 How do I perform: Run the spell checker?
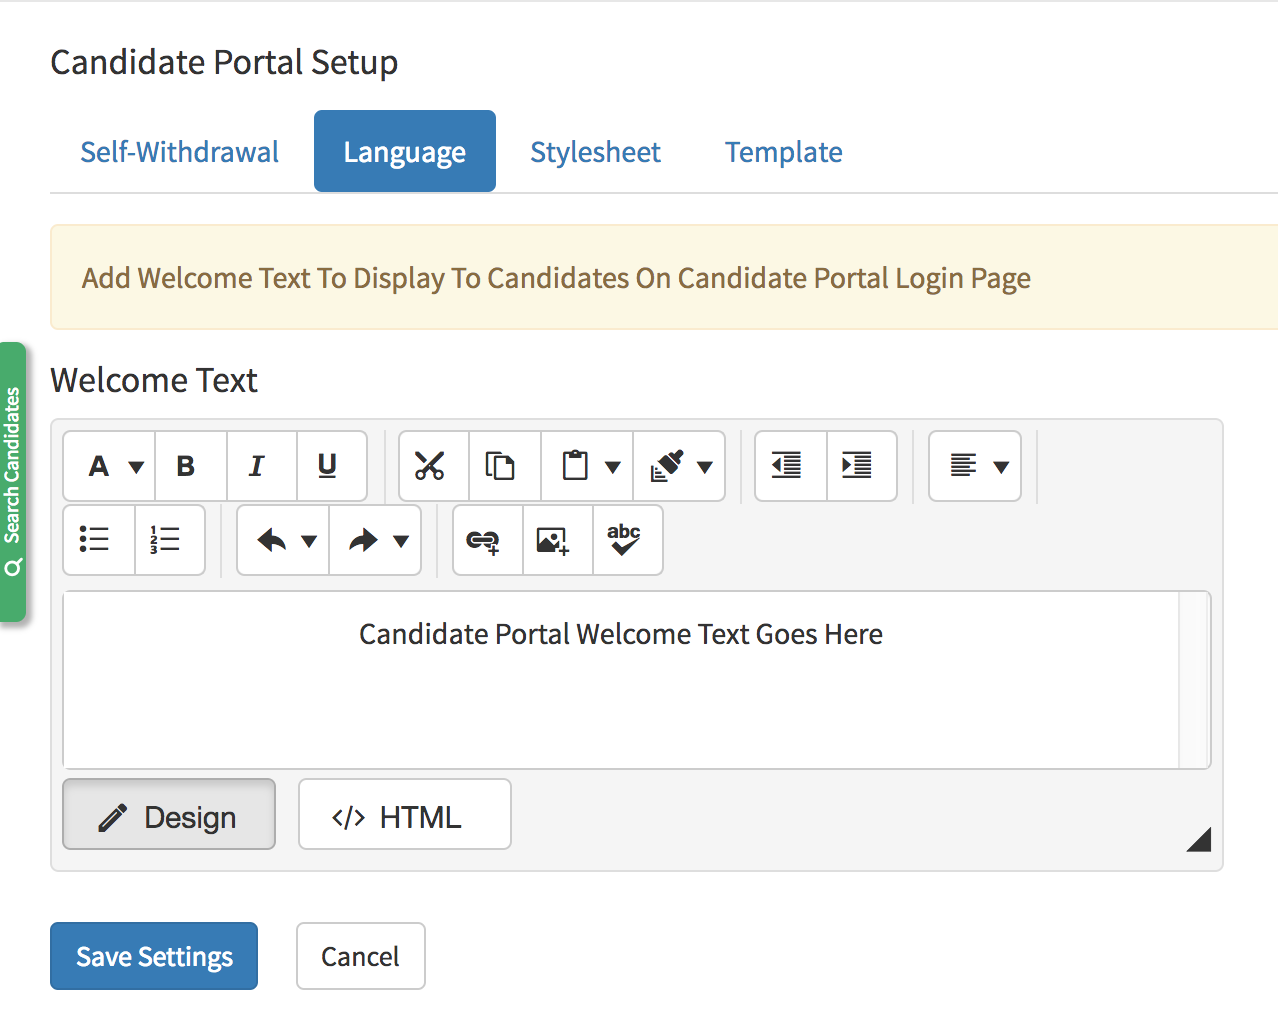pos(627,540)
